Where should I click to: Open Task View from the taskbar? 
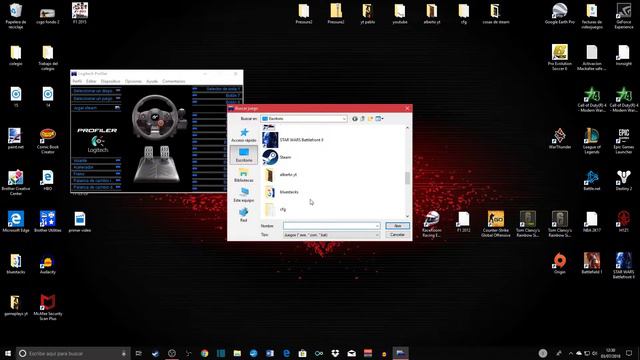coord(139,353)
